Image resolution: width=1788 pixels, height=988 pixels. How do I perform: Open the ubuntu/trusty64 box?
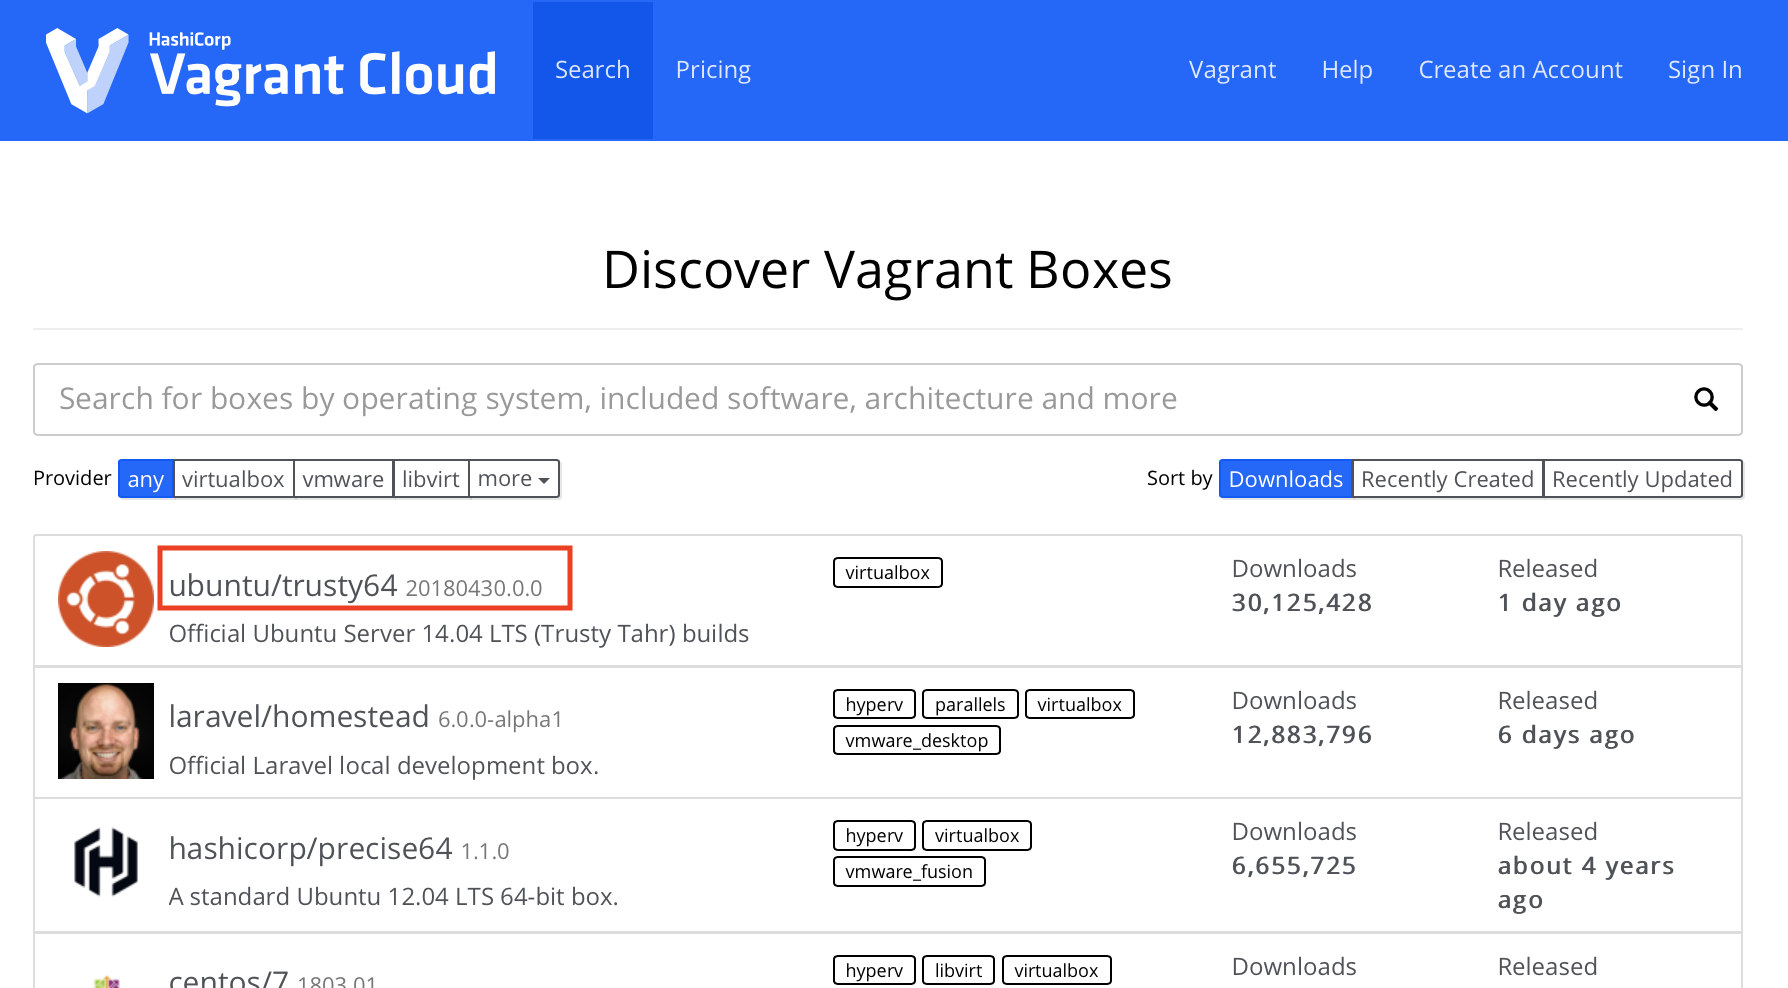[x=283, y=586]
